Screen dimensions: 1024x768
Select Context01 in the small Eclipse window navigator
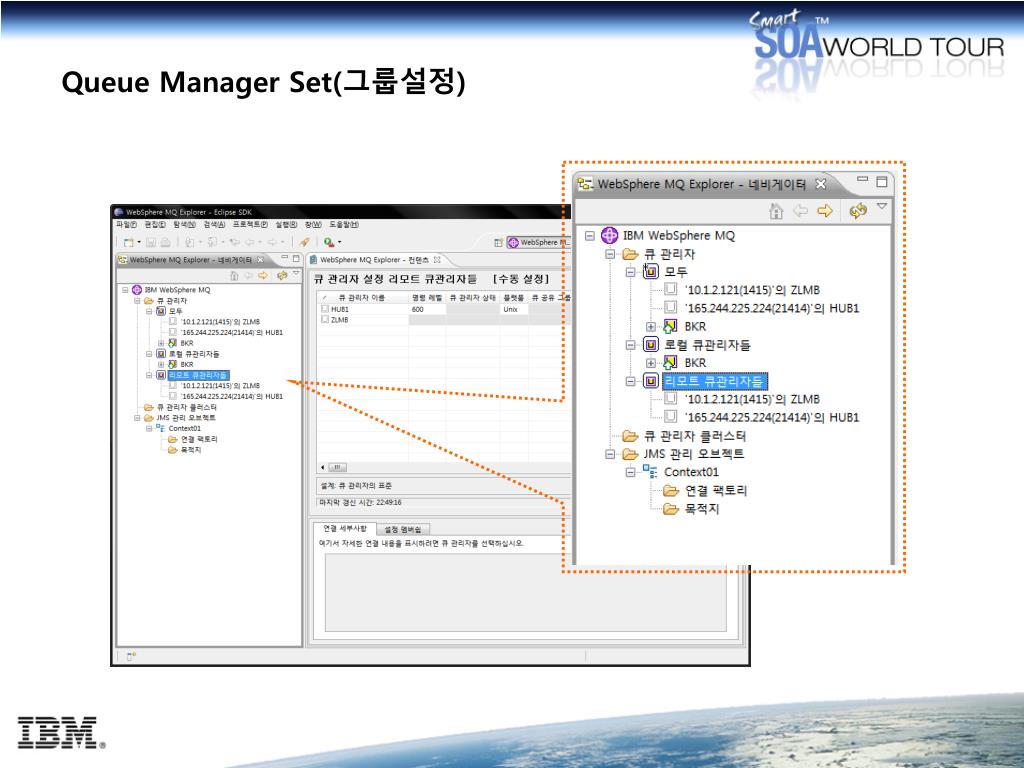point(185,428)
